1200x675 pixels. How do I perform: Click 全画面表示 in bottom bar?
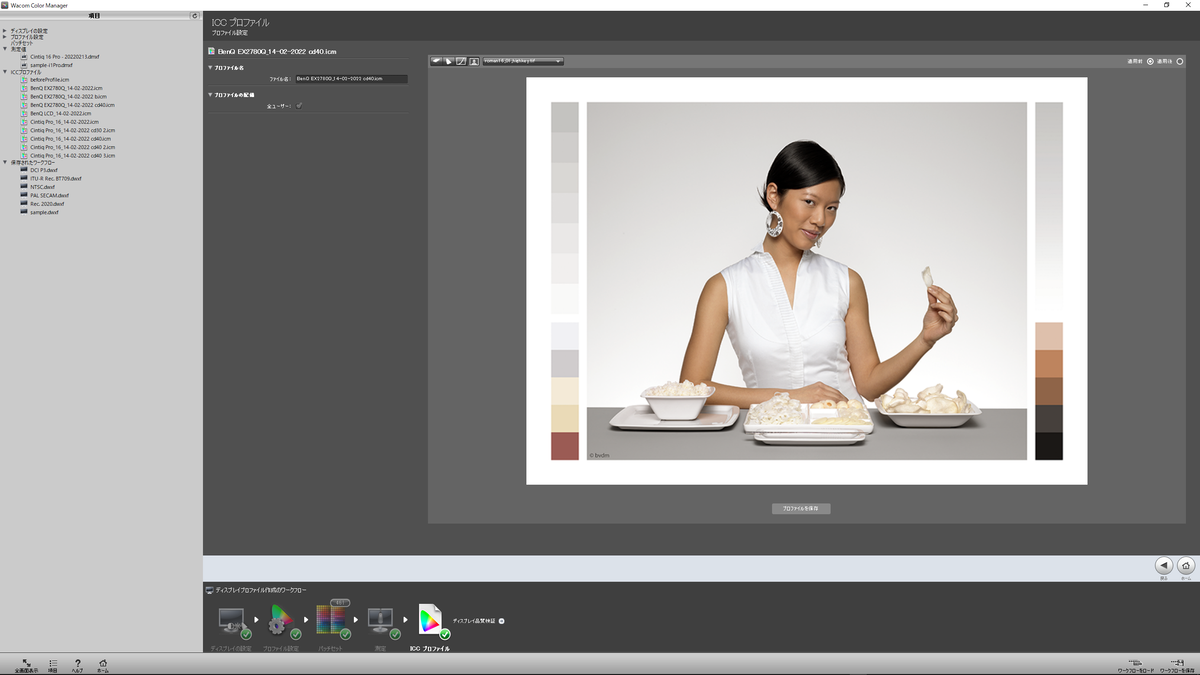point(27,666)
